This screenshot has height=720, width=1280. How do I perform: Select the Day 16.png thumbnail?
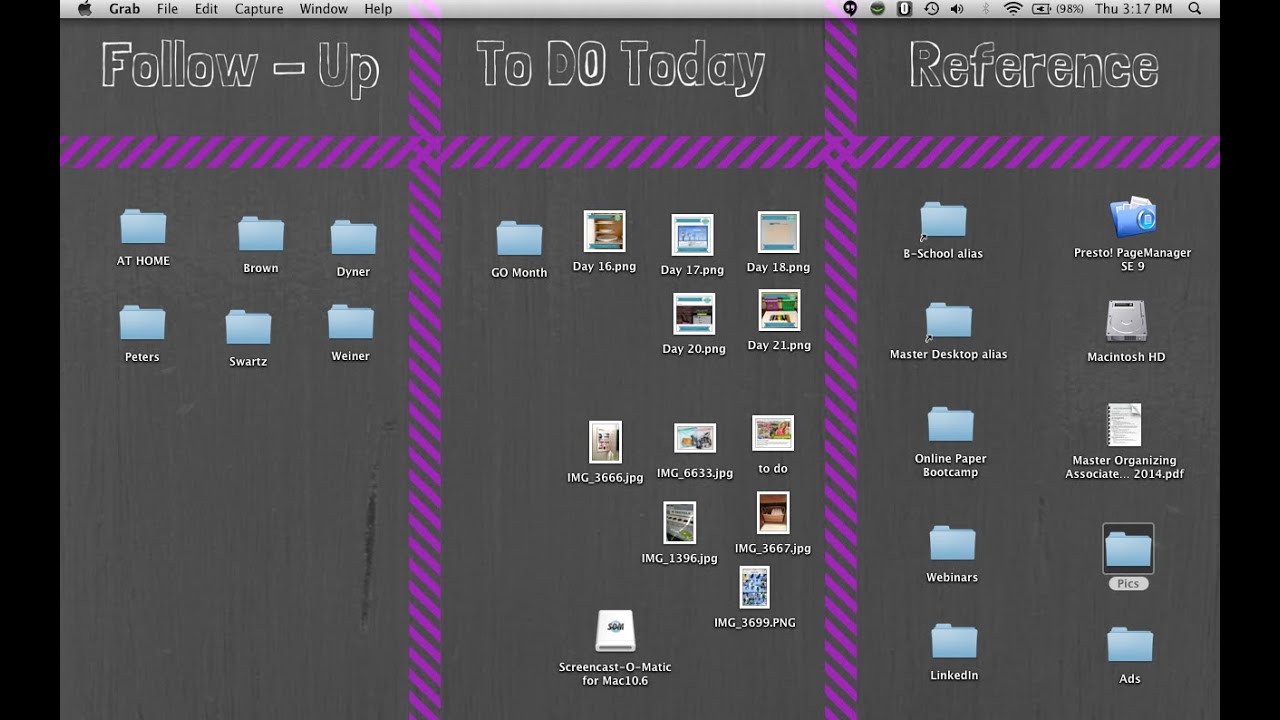[604, 232]
